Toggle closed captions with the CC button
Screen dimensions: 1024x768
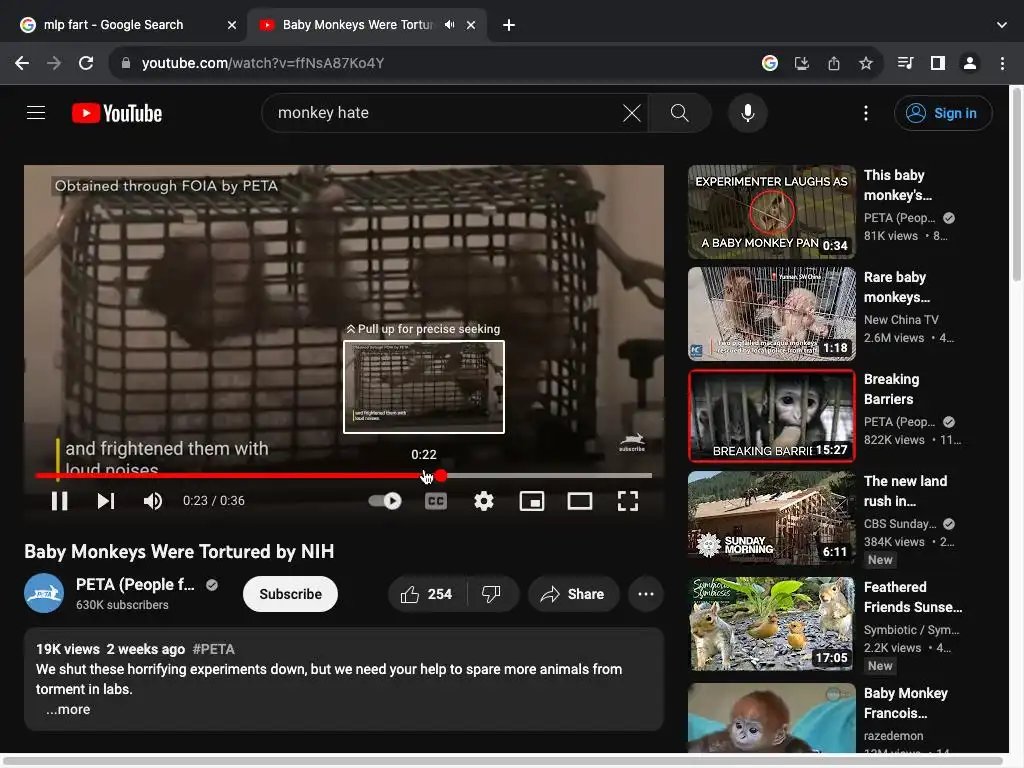pyautogui.click(x=436, y=501)
